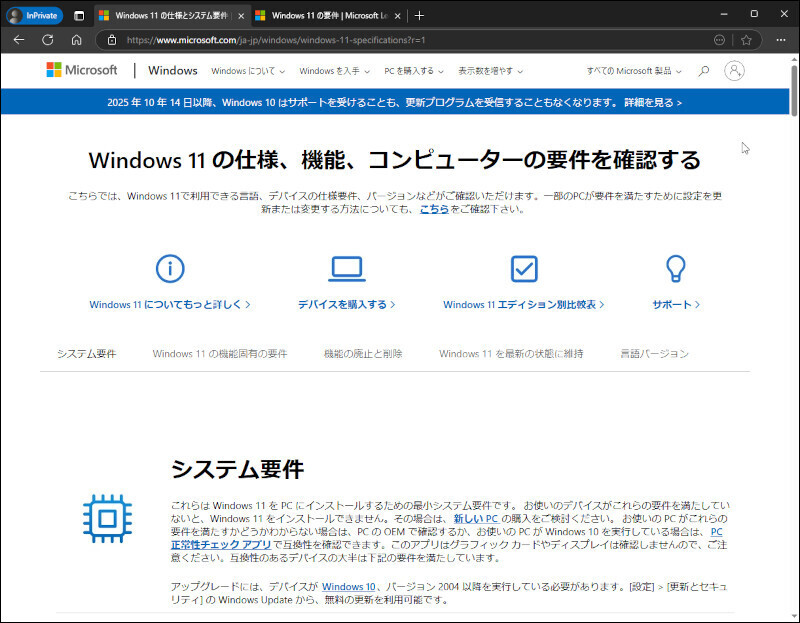Click the checkbox edition comparison icon
This screenshot has width=800, height=623.
pyautogui.click(x=524, y=268)
